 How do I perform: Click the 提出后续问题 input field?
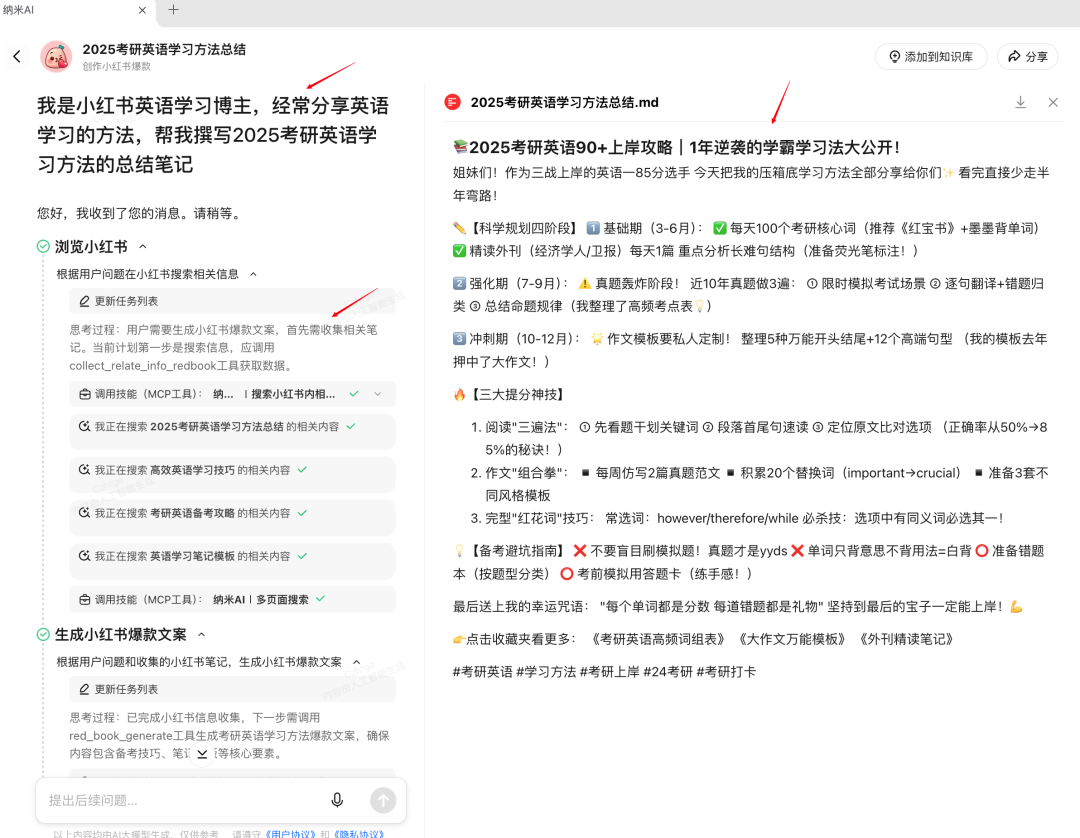pos(180,800)
